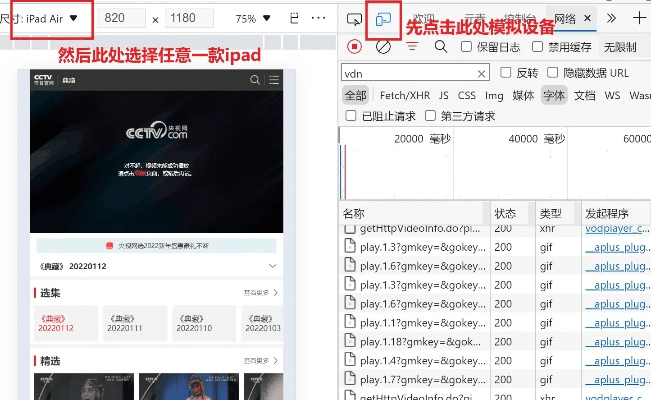Expand the 《典藏》20220112 episode chevron
Image resolution: width=651 pixels, height=400 pixels.
click(x=272, y=266)
